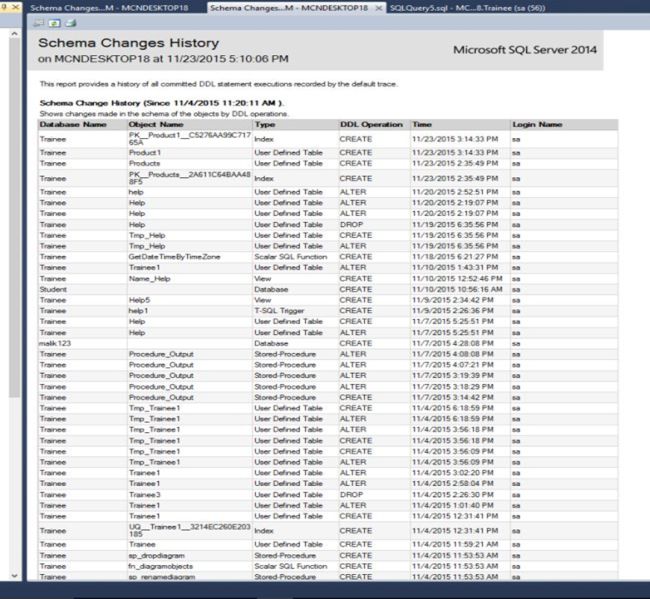Close the active Schema Changes tab
Image resolution: width=650 pixels, height=599 pixels.
pyautogui.click(x=378, y=8)
